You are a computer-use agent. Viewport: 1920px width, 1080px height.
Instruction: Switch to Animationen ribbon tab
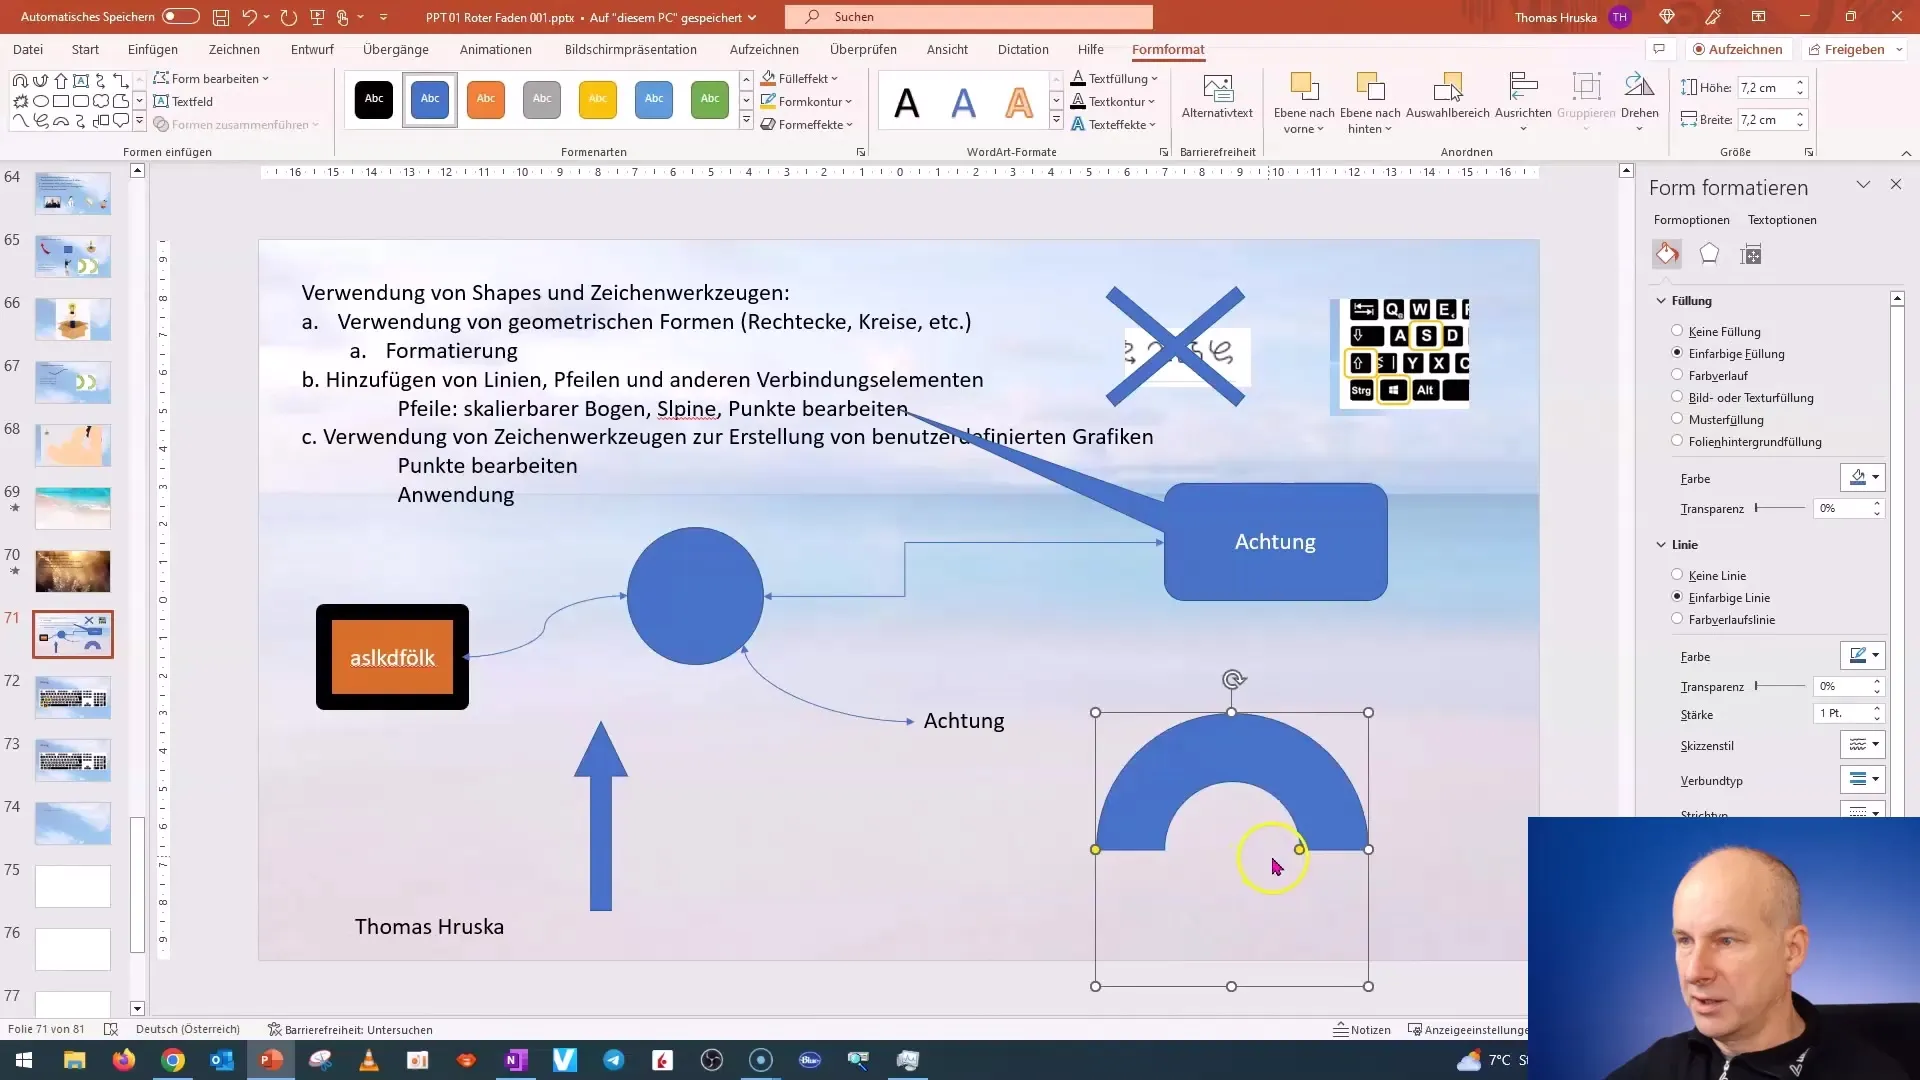496,49
